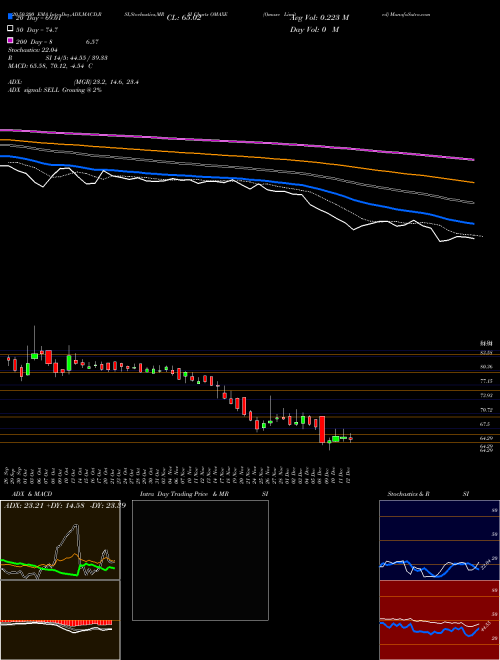Screen dimensions: 500x660
Task: Click the white 50 Day legend swatch
Action: click(x=10, y=29)
